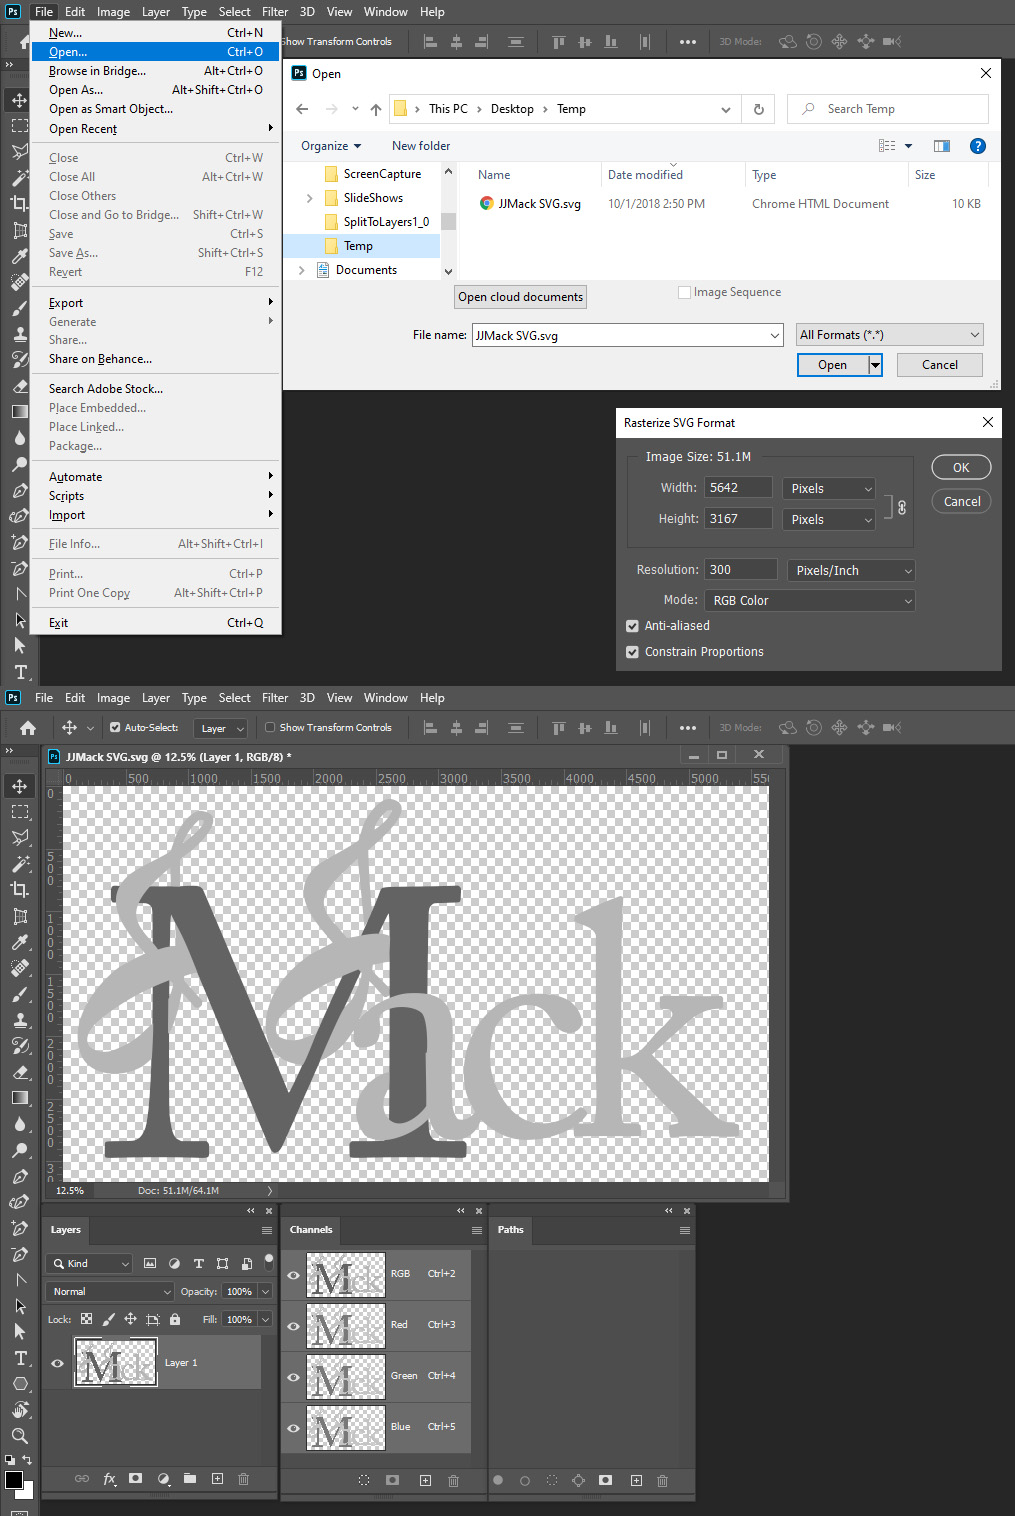Select the Horizontal Type tool

[20, 1358]
